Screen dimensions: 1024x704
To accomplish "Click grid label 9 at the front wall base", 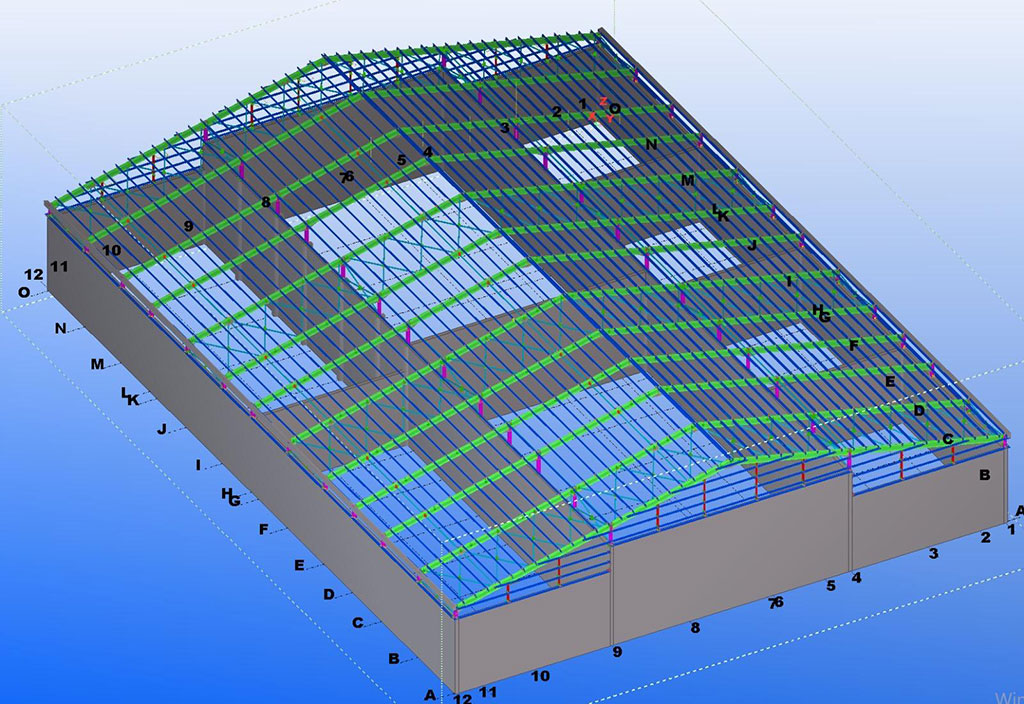I will (x=617, y=652).
